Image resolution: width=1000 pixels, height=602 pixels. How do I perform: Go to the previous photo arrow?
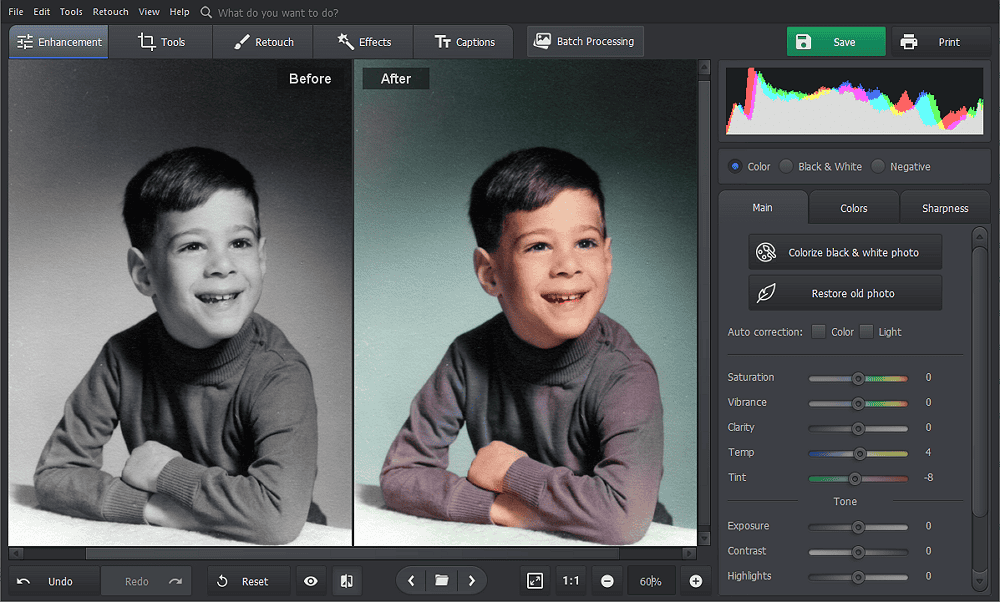[x=411, y=581]
